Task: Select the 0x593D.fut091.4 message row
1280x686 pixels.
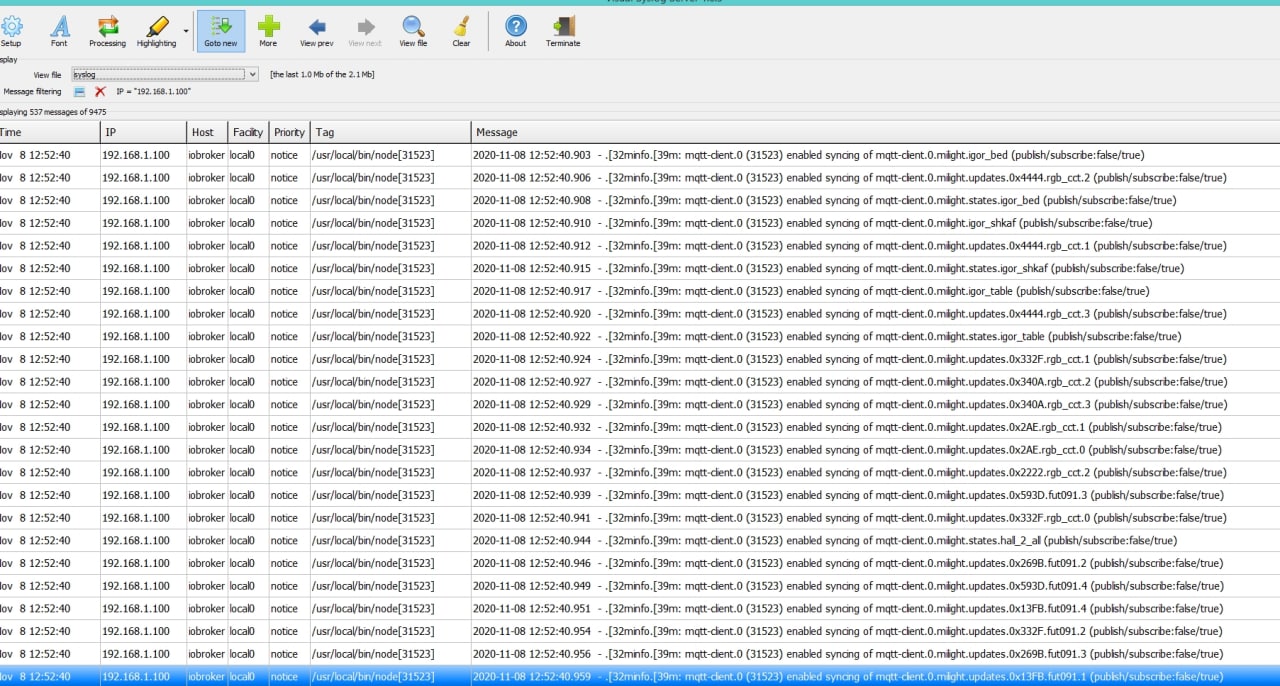Action: (x=640, y=586)
